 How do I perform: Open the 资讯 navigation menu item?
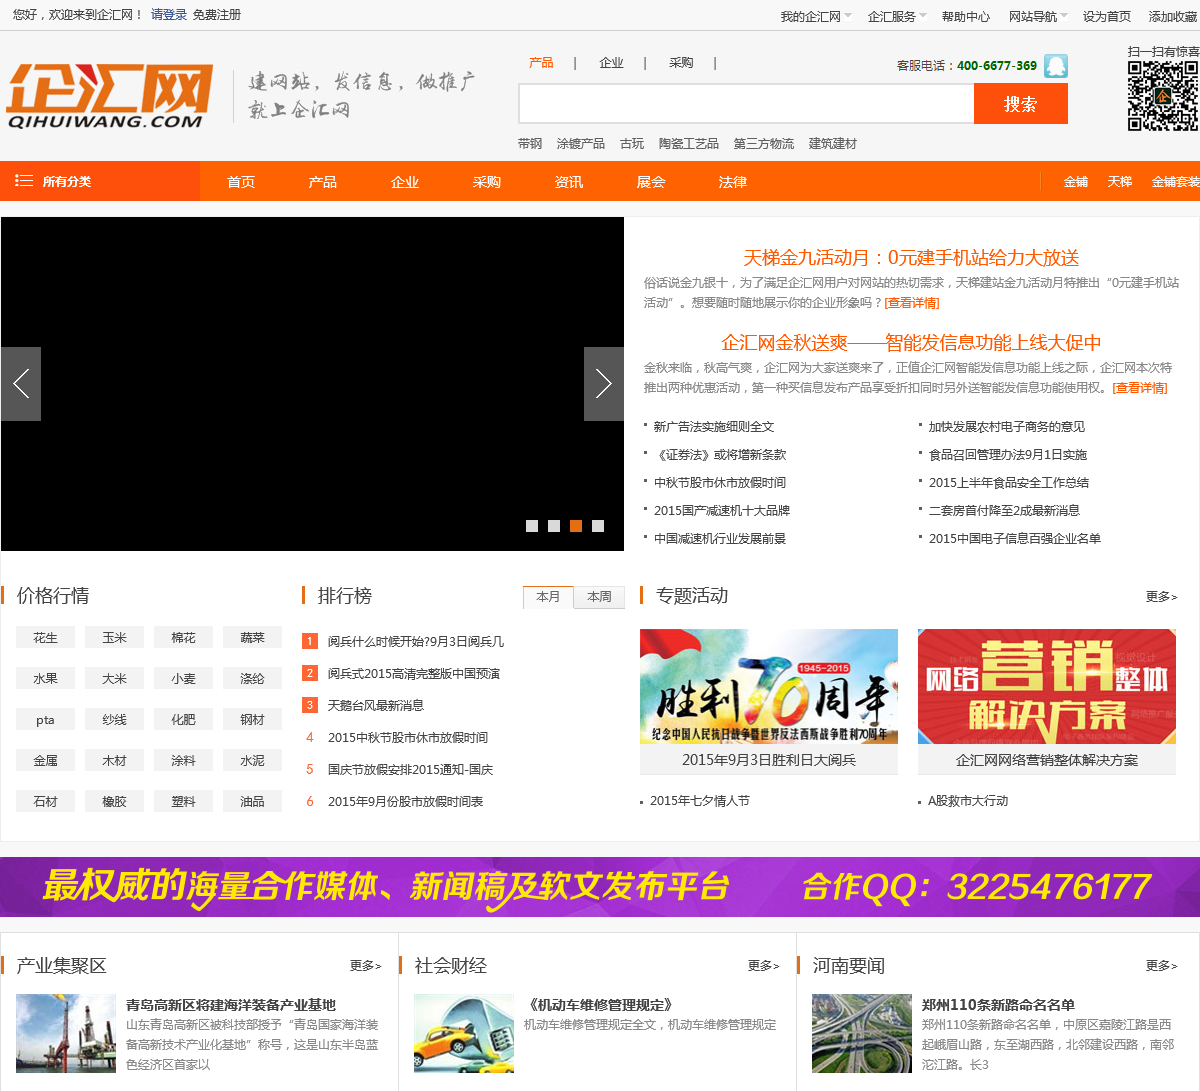569,182
